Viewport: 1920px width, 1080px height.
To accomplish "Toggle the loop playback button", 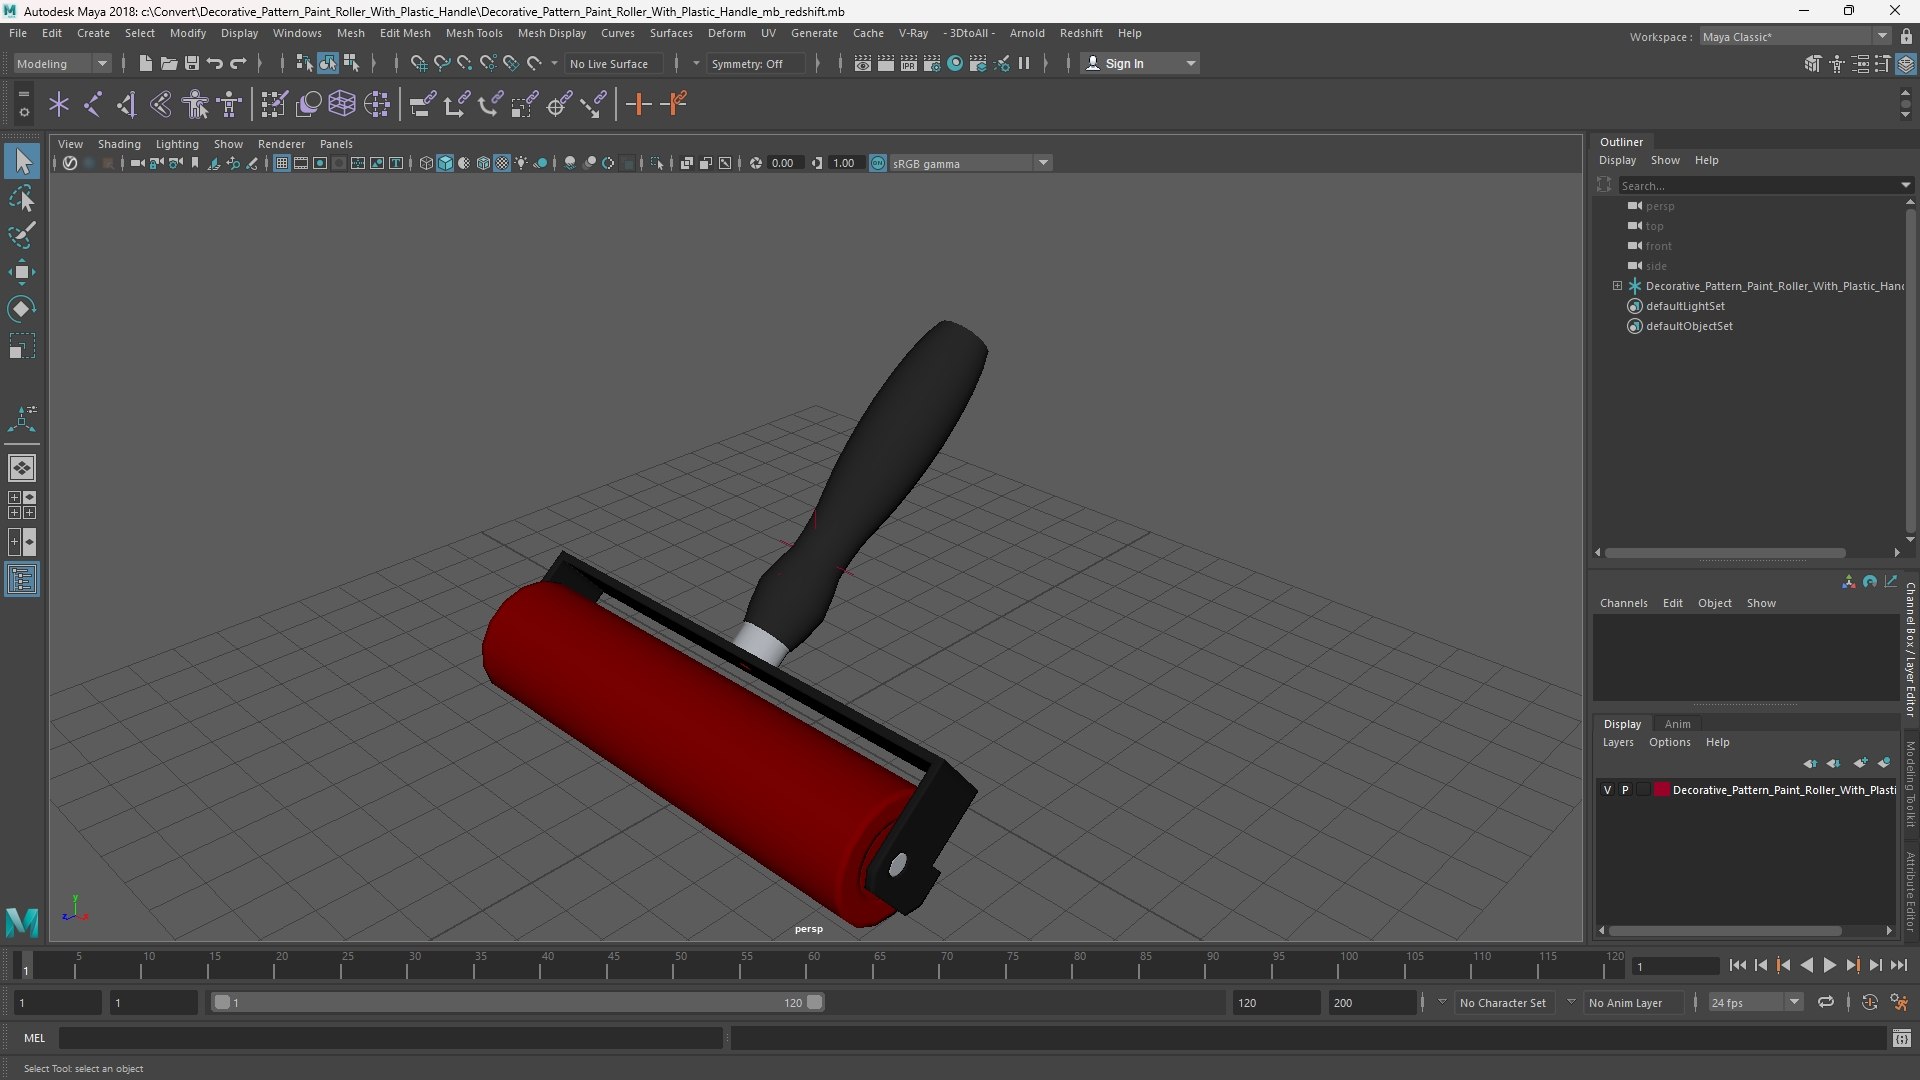I will tap(1826, 1002).
